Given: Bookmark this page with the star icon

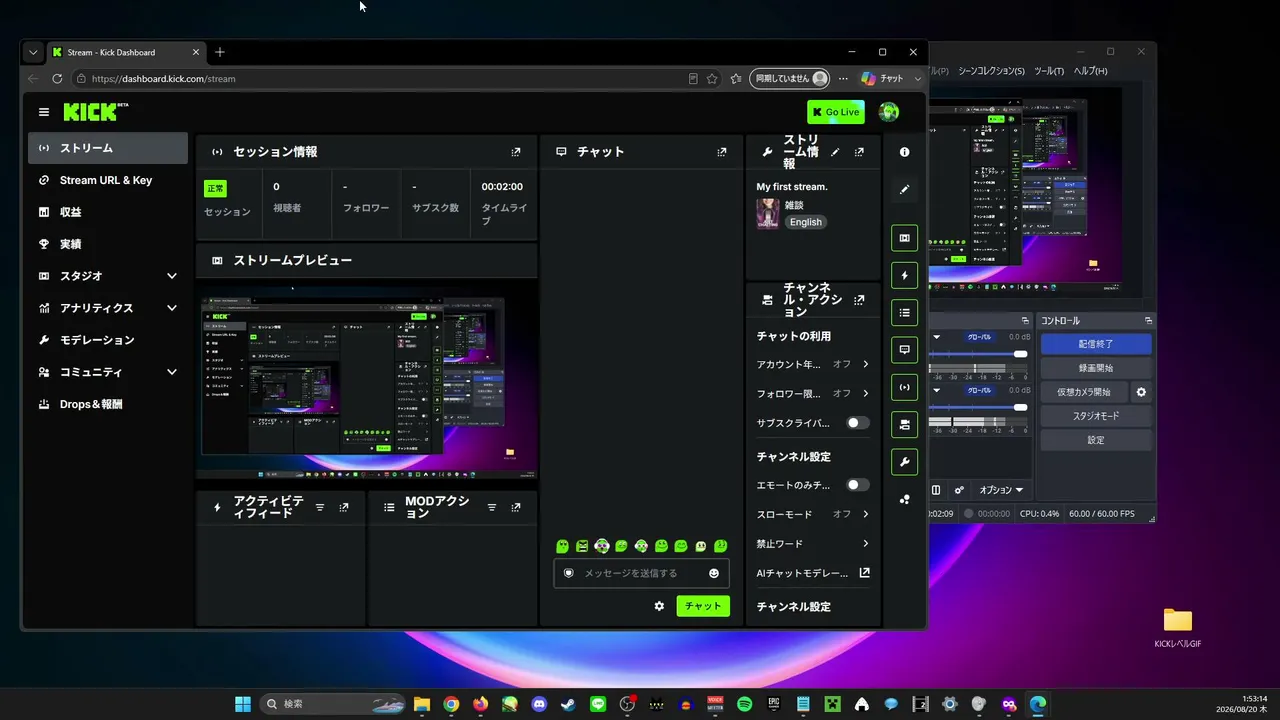Looking at the screenshot, I should (x=712, y=78).
